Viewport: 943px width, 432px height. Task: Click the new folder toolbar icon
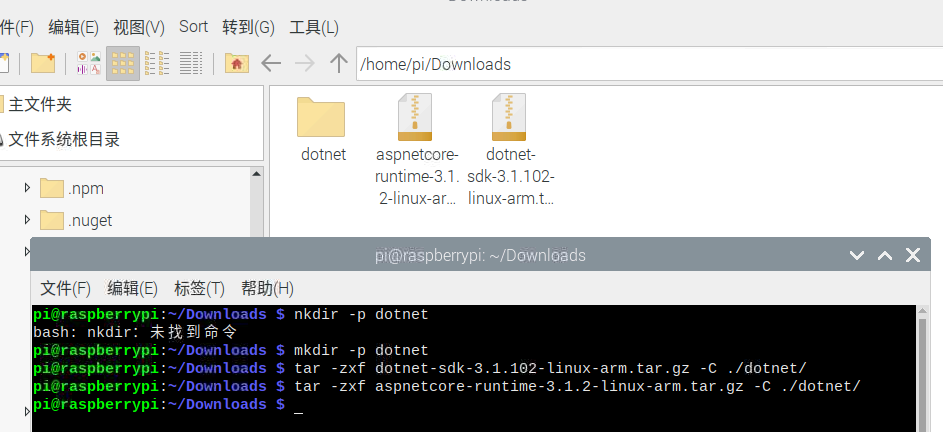coord(43,63)
